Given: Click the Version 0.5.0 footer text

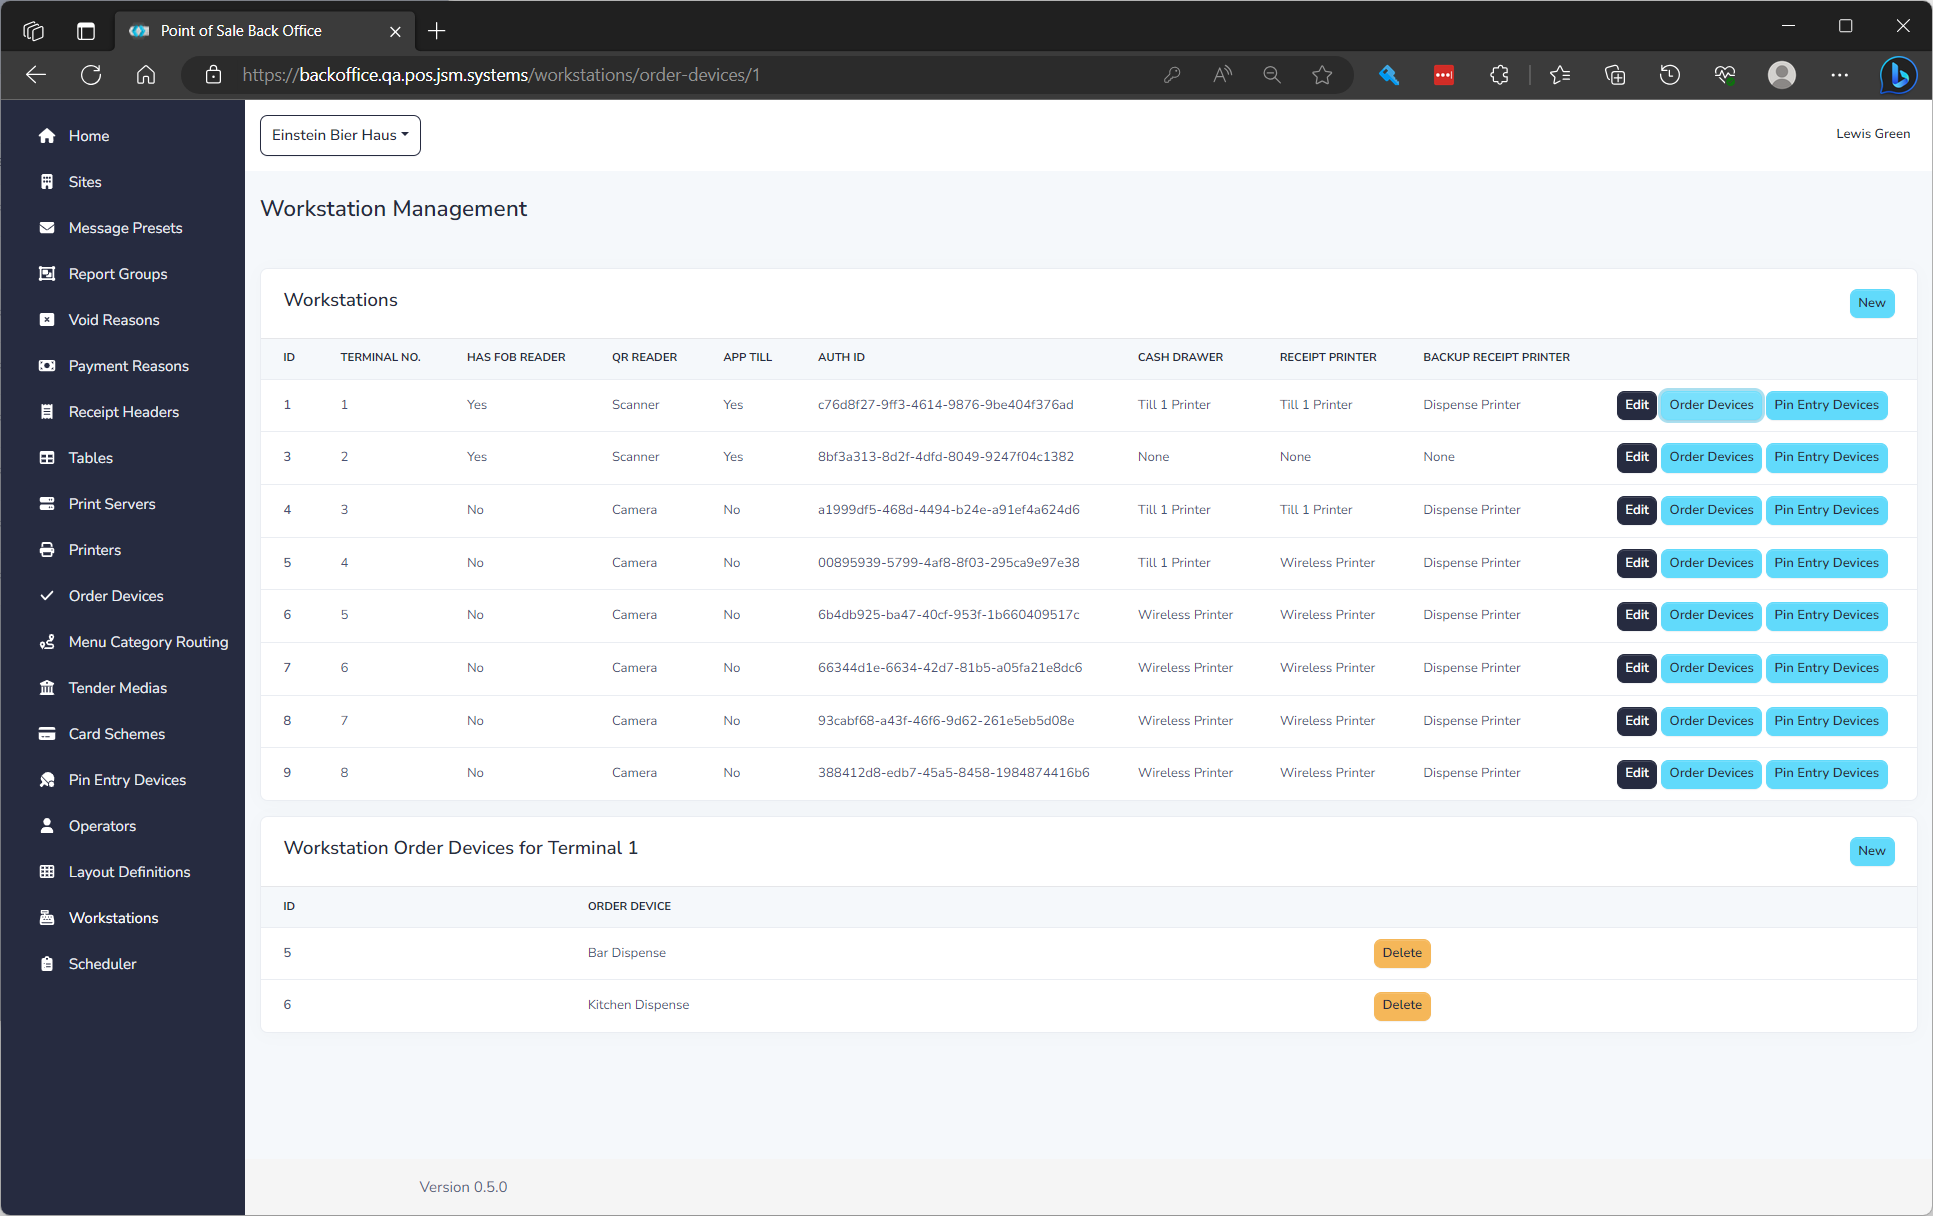Looking at the screenshot, I should (463, 1187).
